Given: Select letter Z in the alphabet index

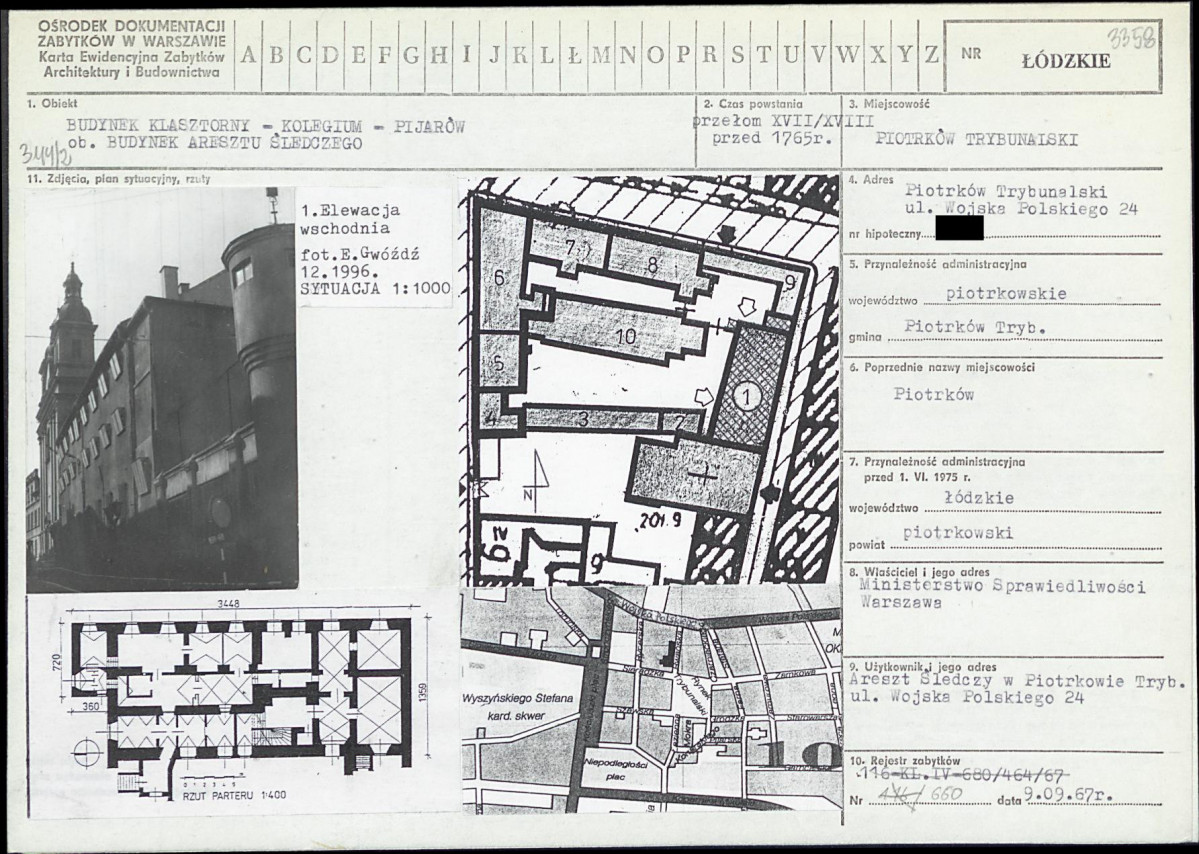Looking at the screenshot, I should coord(930,55).
